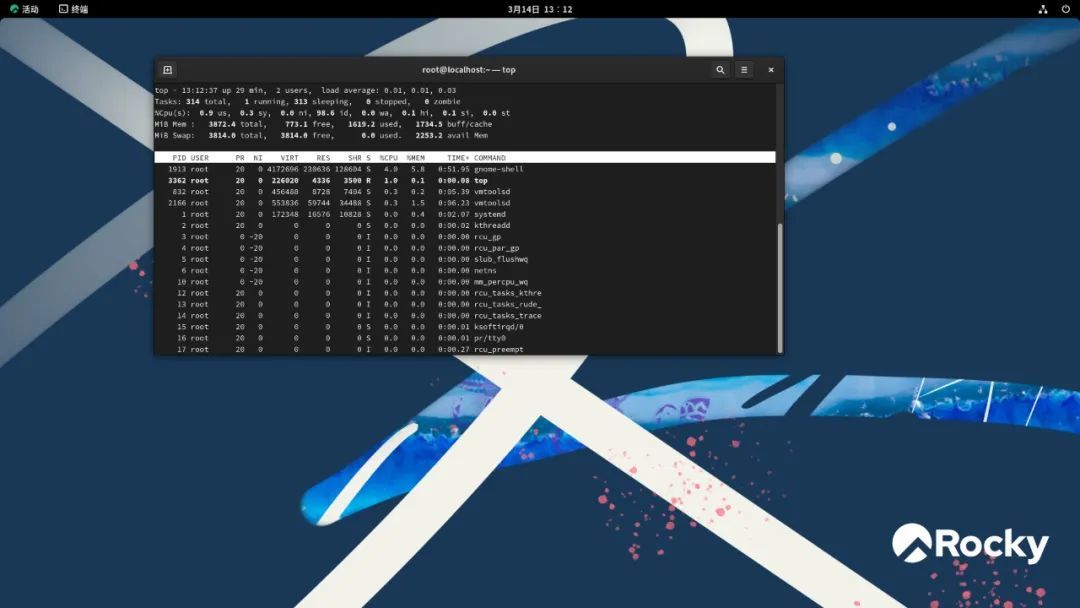This screenshot has height=608, width=1080.
Task: Click the 4172696 VIRT value
Action: tap(283, 169)
